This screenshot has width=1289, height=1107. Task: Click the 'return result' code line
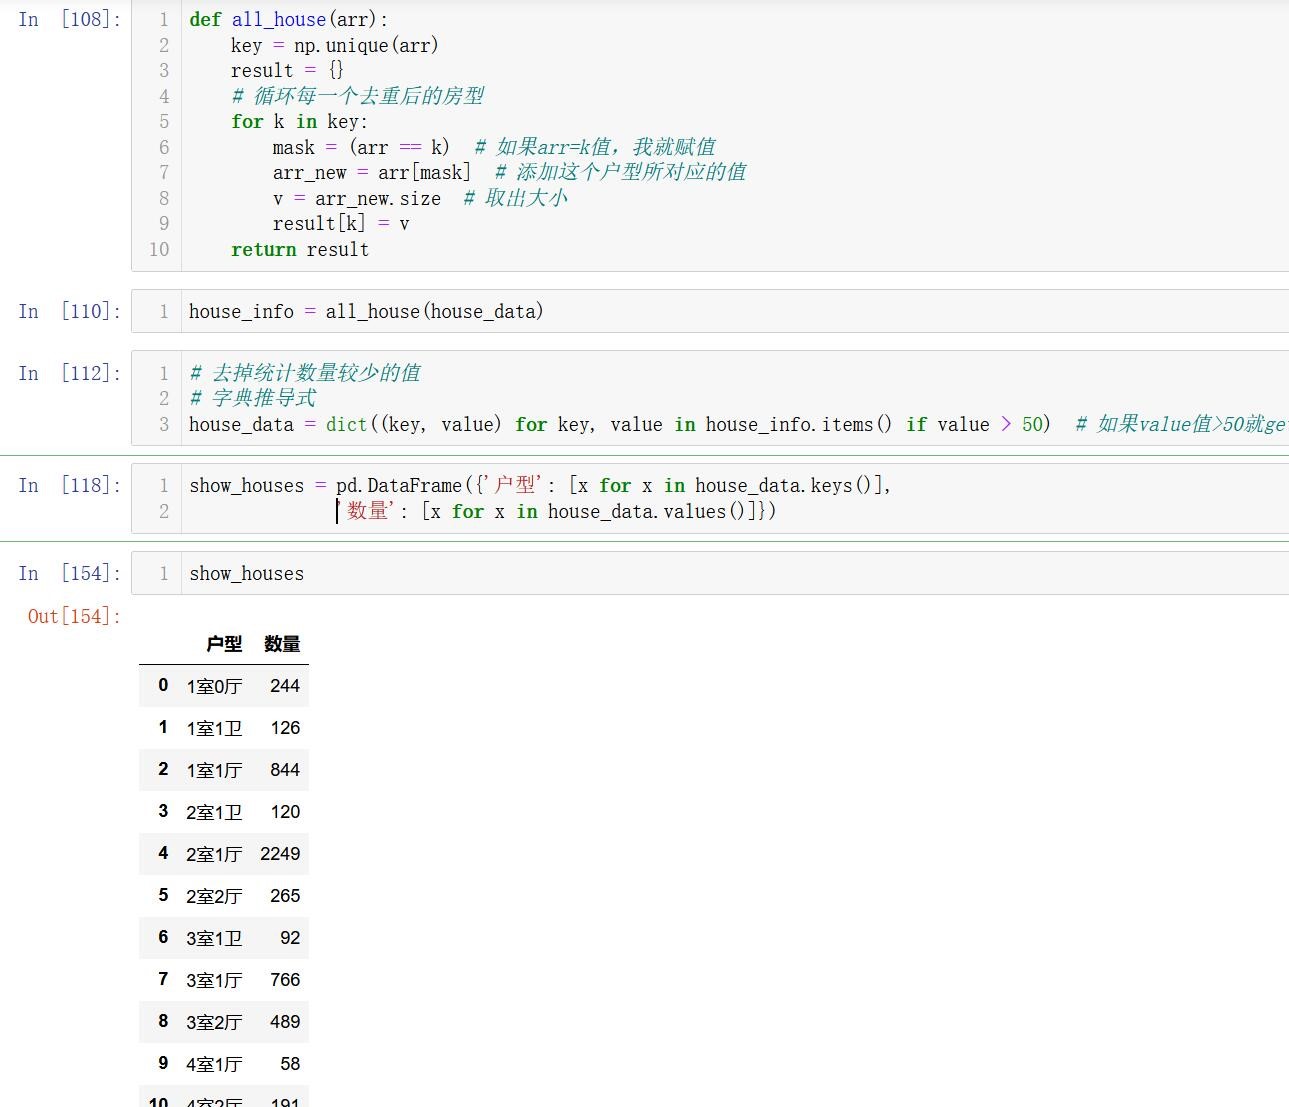[300, 249]
